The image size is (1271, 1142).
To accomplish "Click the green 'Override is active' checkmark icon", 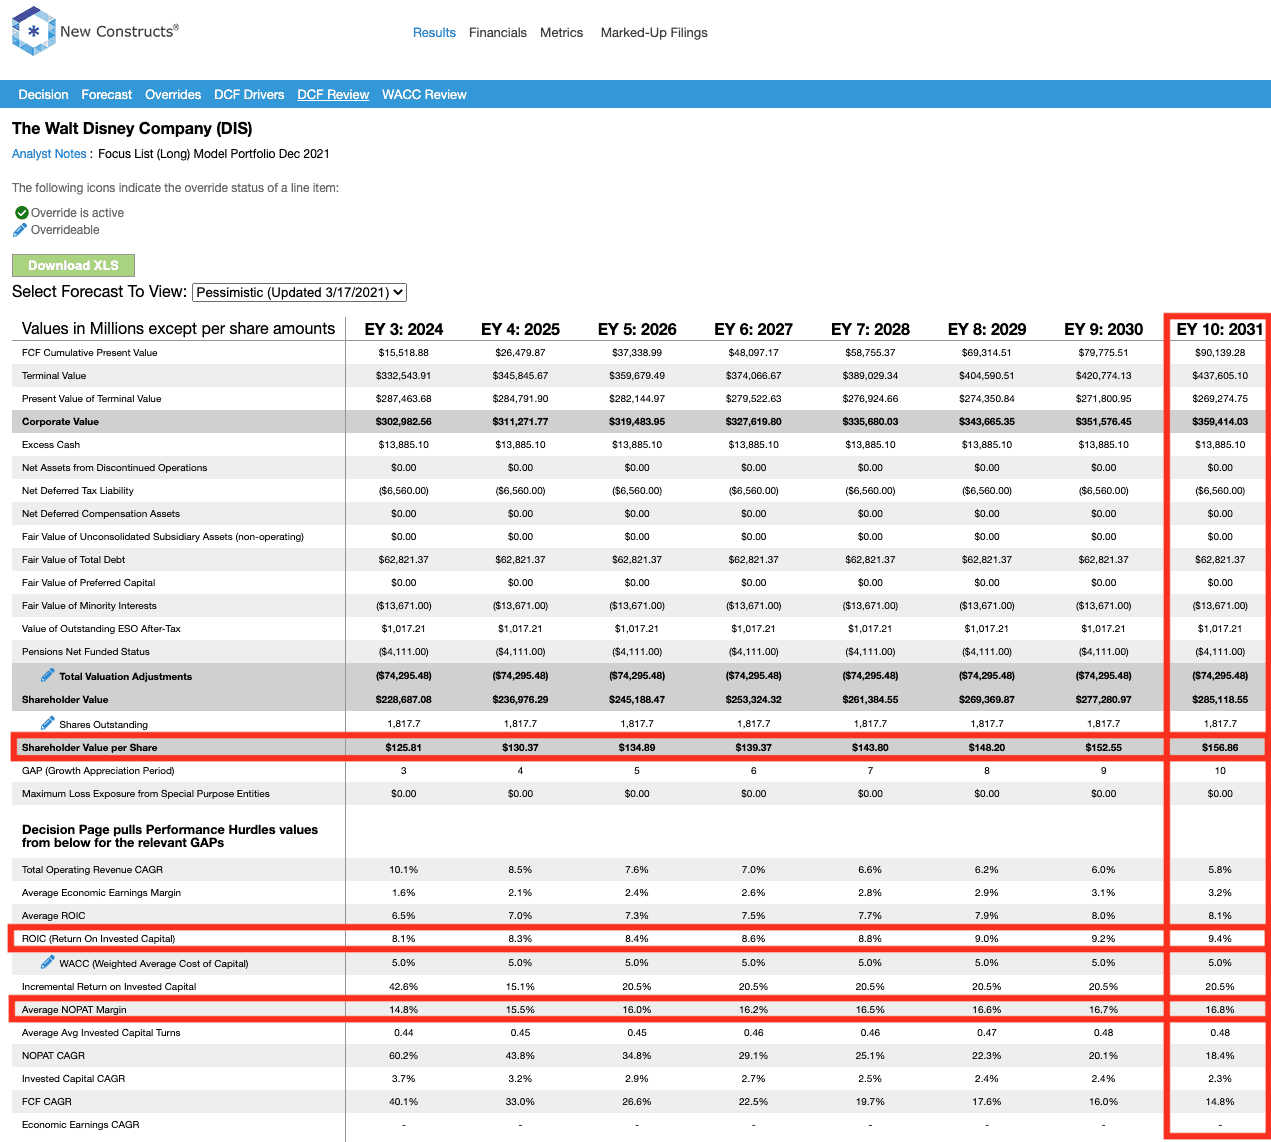I will (21, 213).
